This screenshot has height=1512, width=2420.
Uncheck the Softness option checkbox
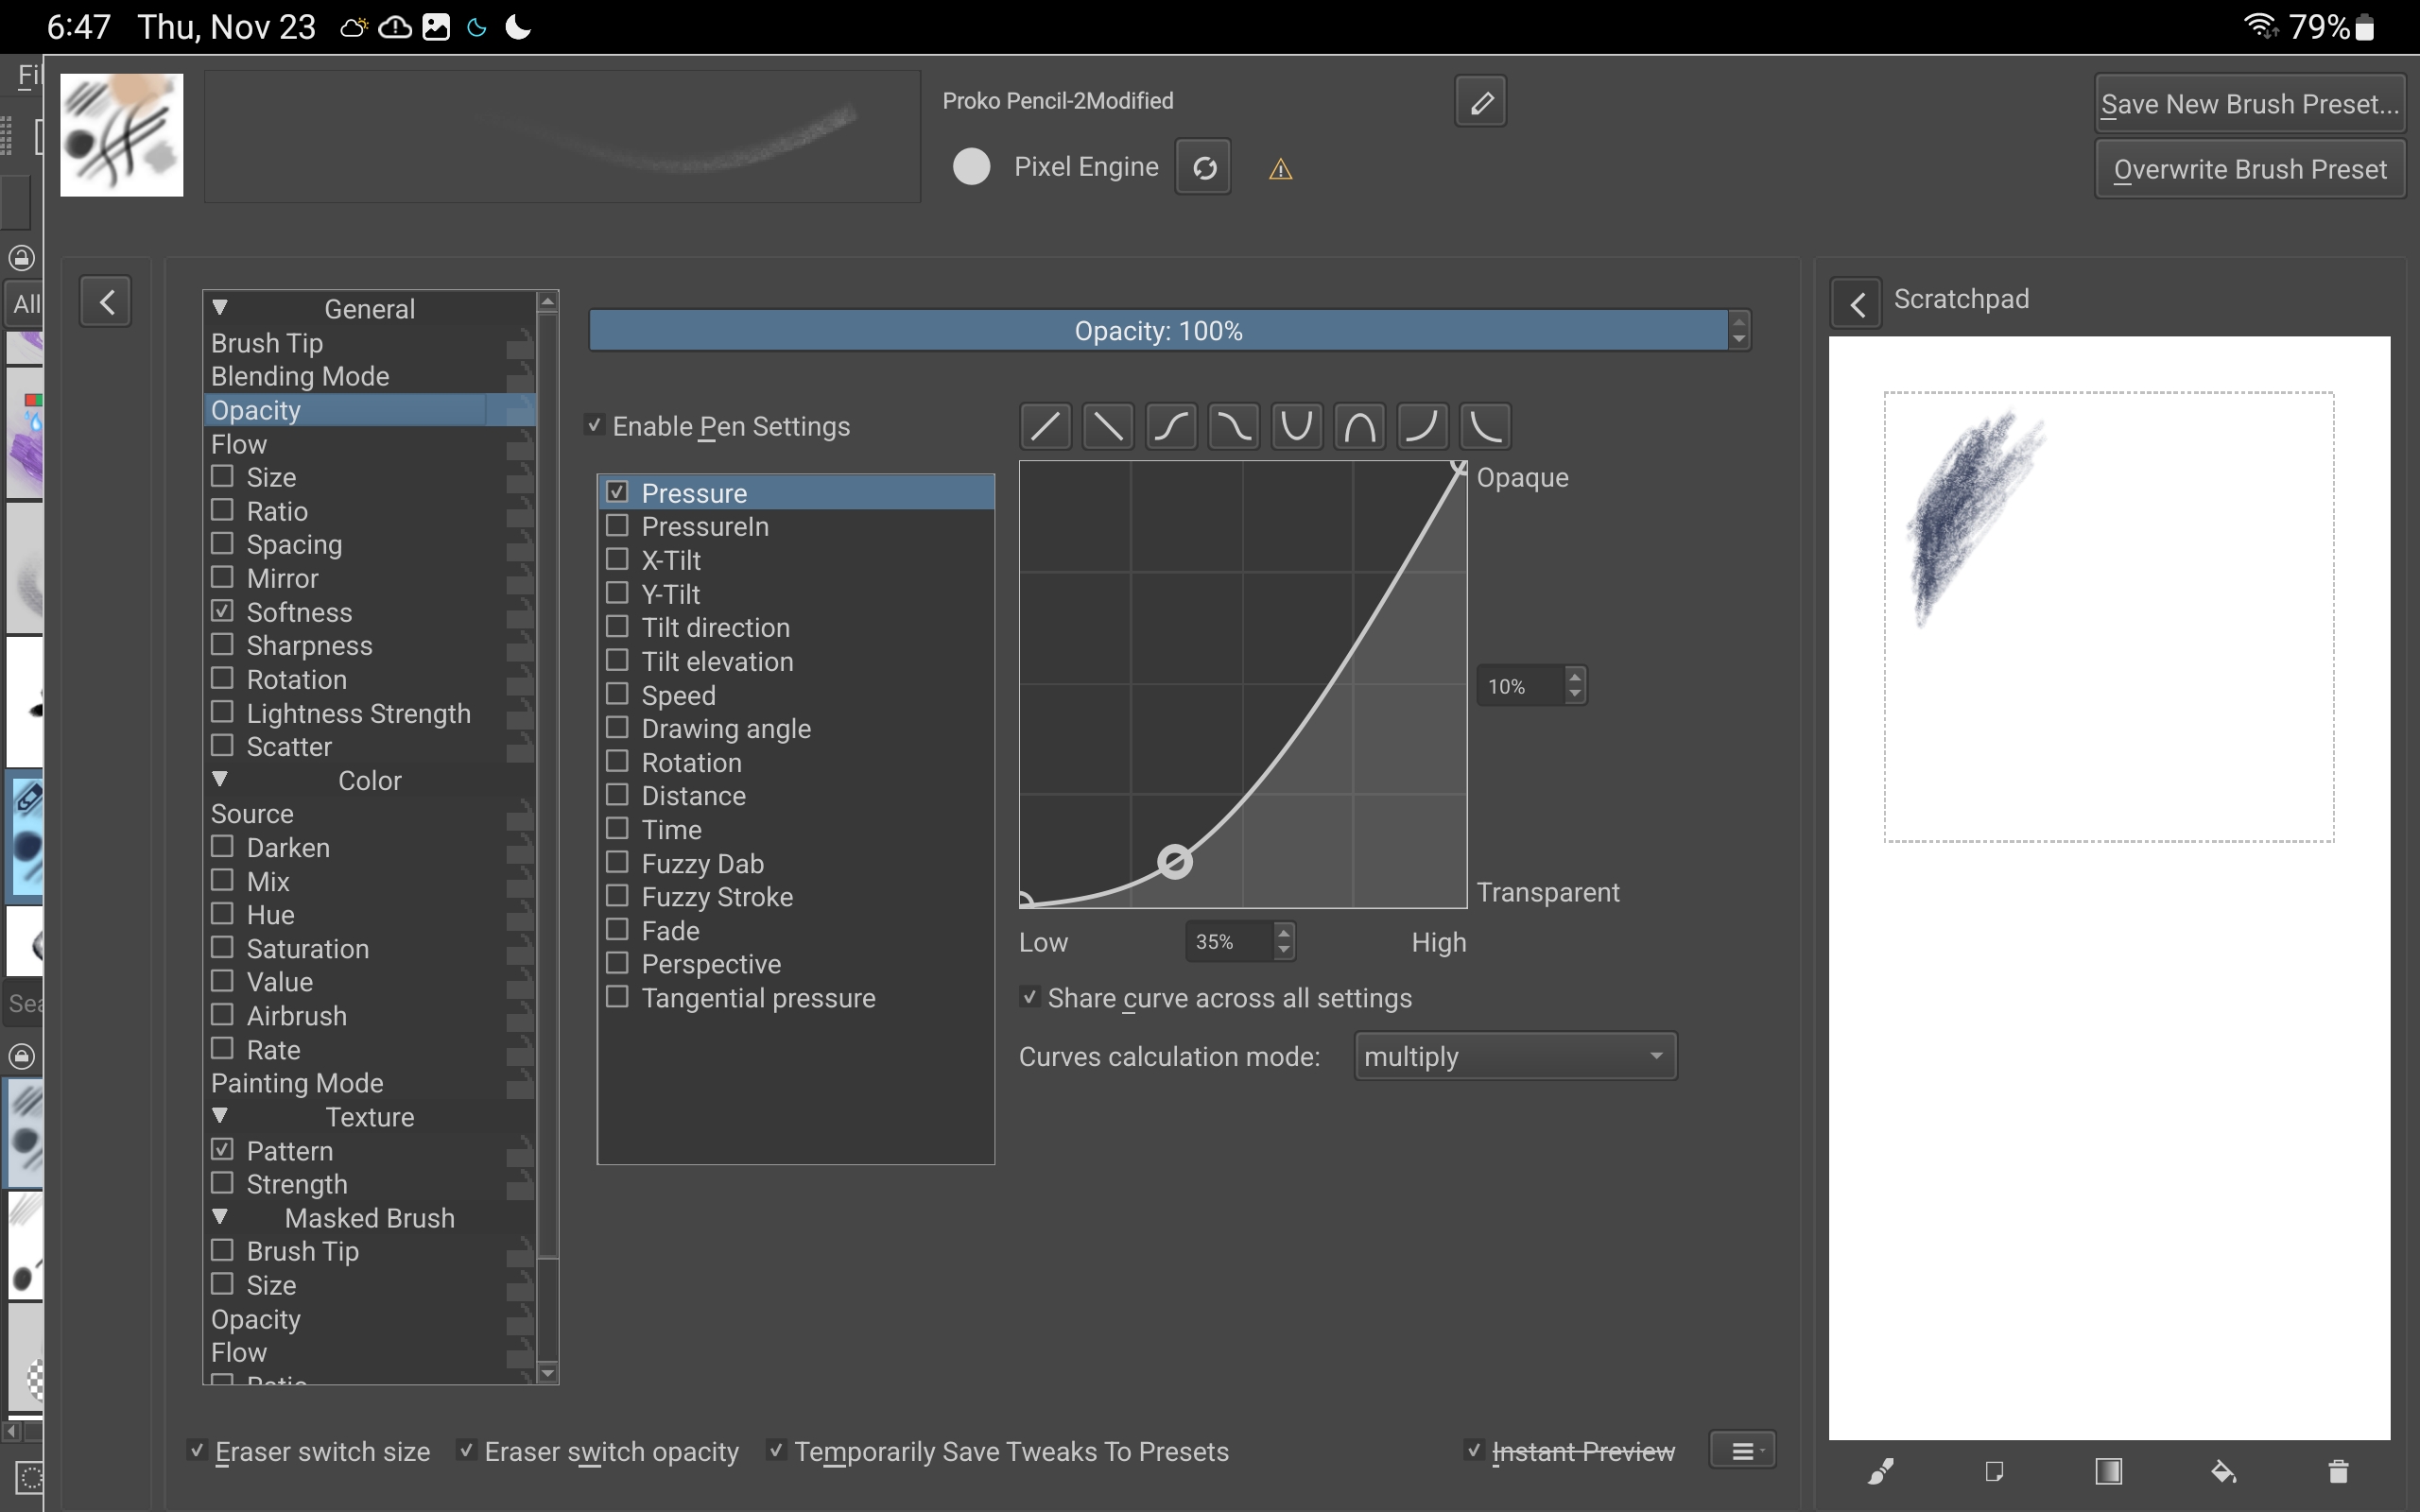pyautogui.click(x=223, y=611)
